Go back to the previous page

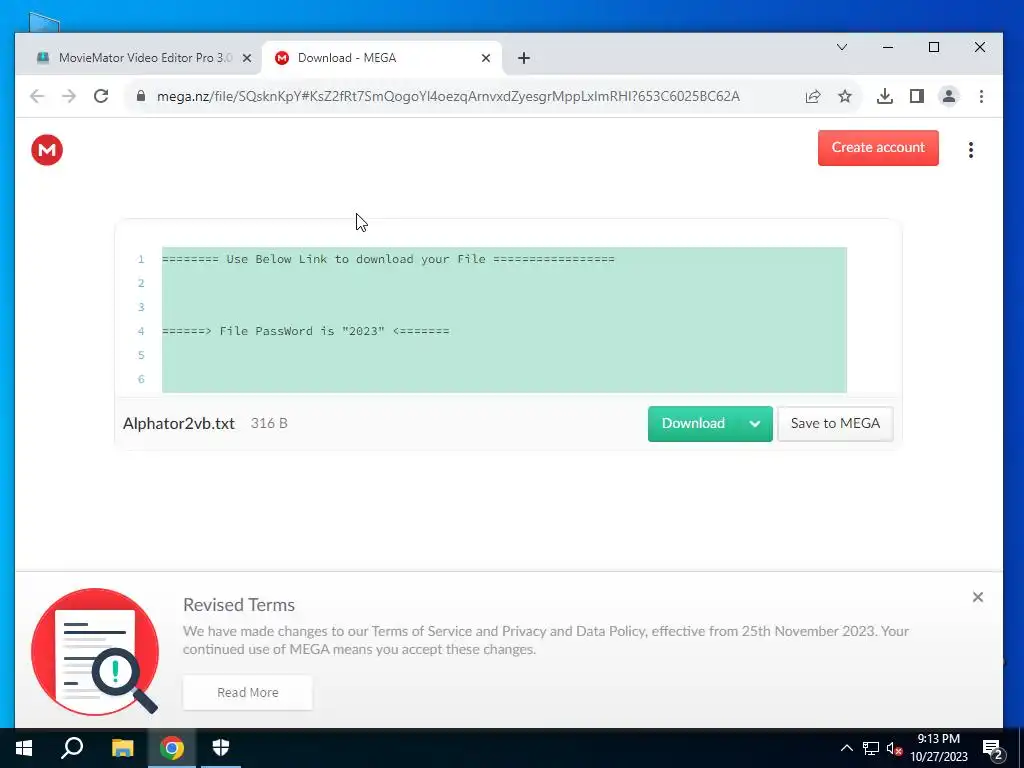[37, 97]
